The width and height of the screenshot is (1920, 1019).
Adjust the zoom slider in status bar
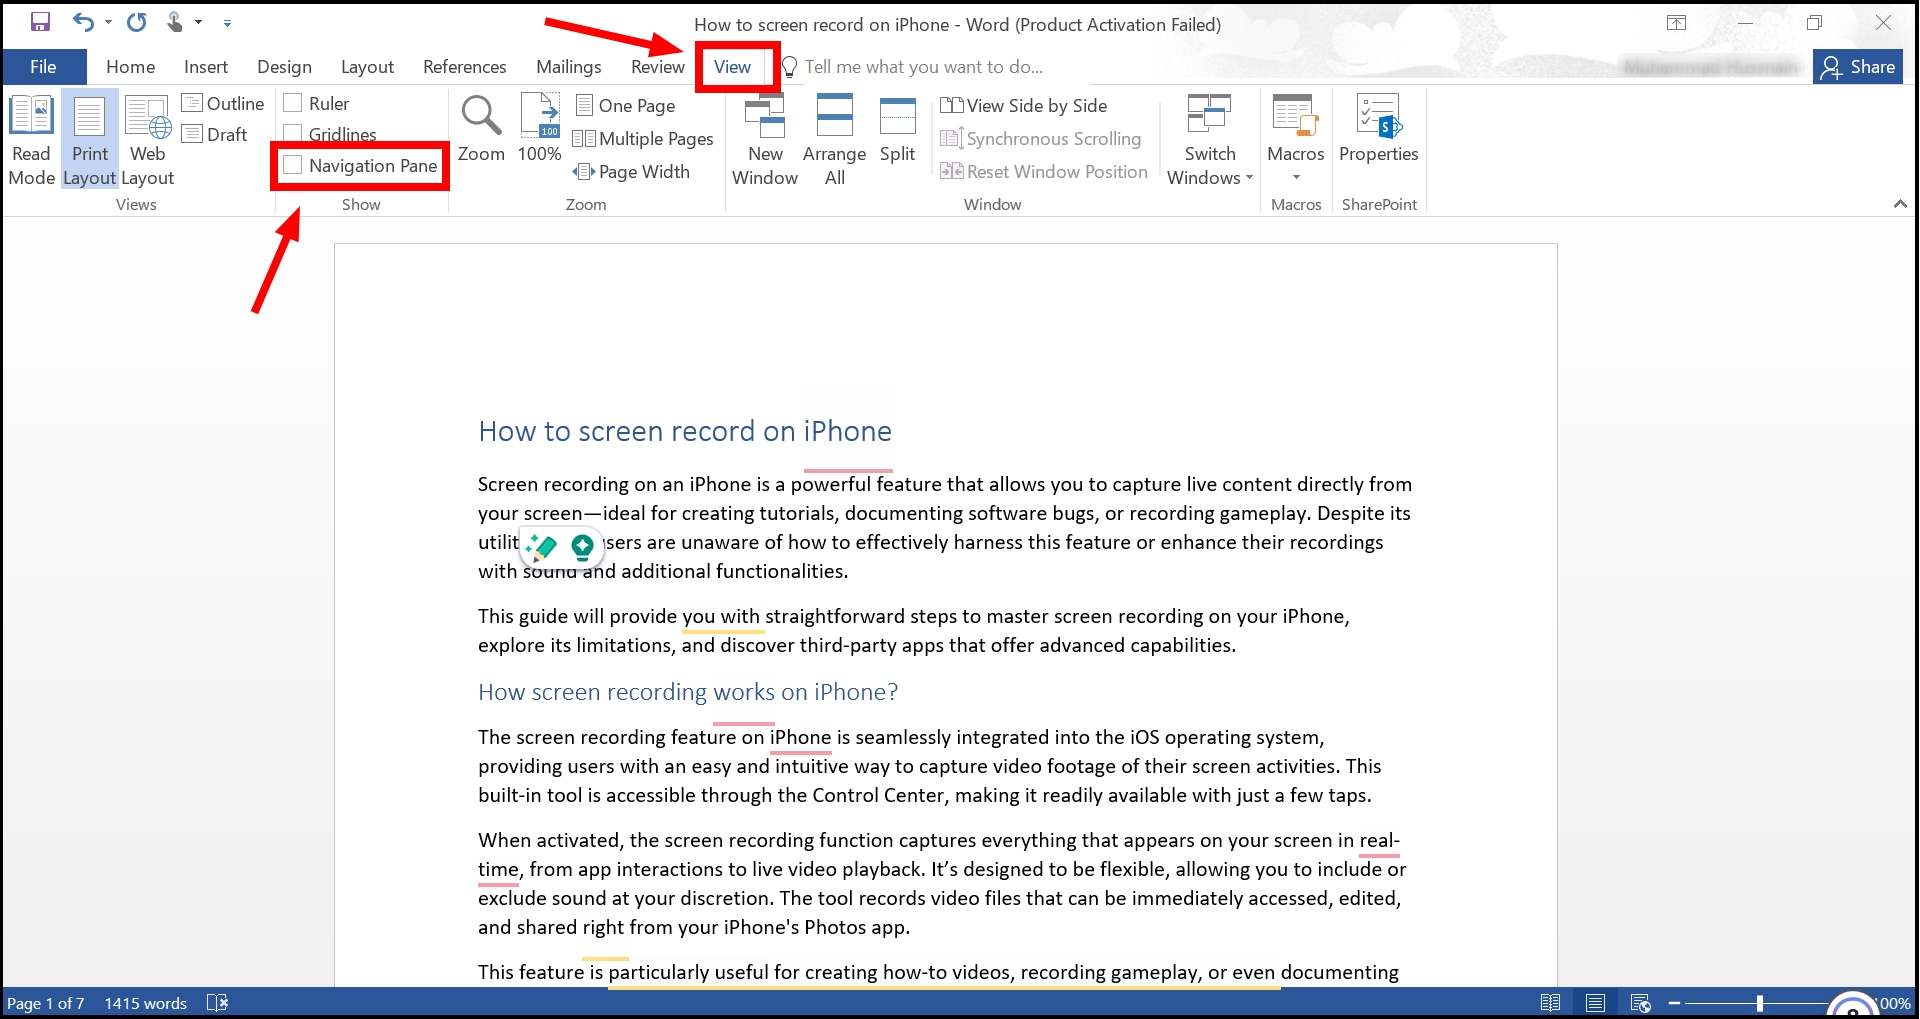pos(1759,1002)
